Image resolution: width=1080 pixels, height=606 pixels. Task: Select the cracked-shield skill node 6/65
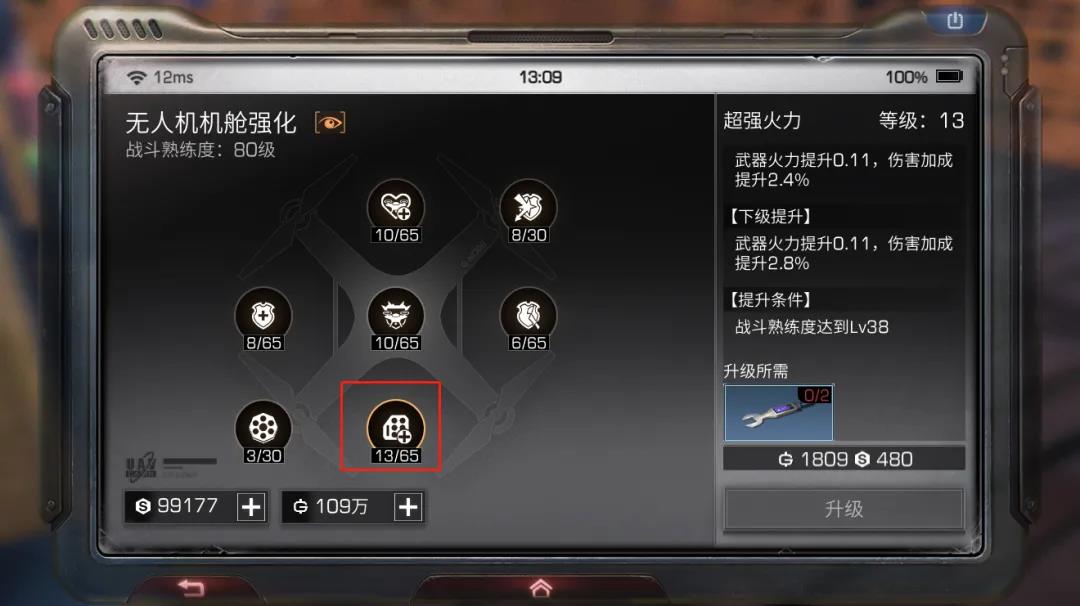(x=528, y=316)
